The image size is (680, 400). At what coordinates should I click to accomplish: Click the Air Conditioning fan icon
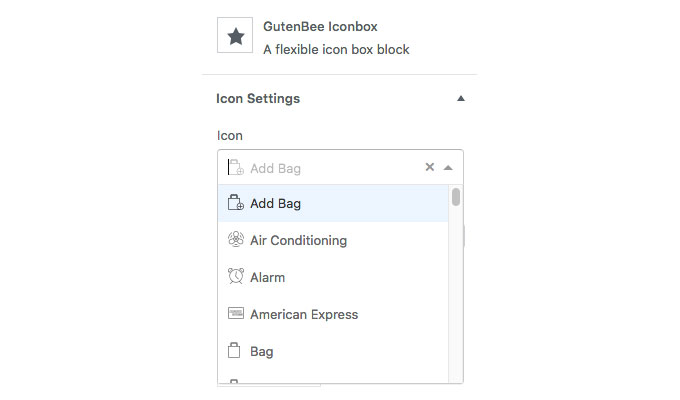(x=235, y=239)
